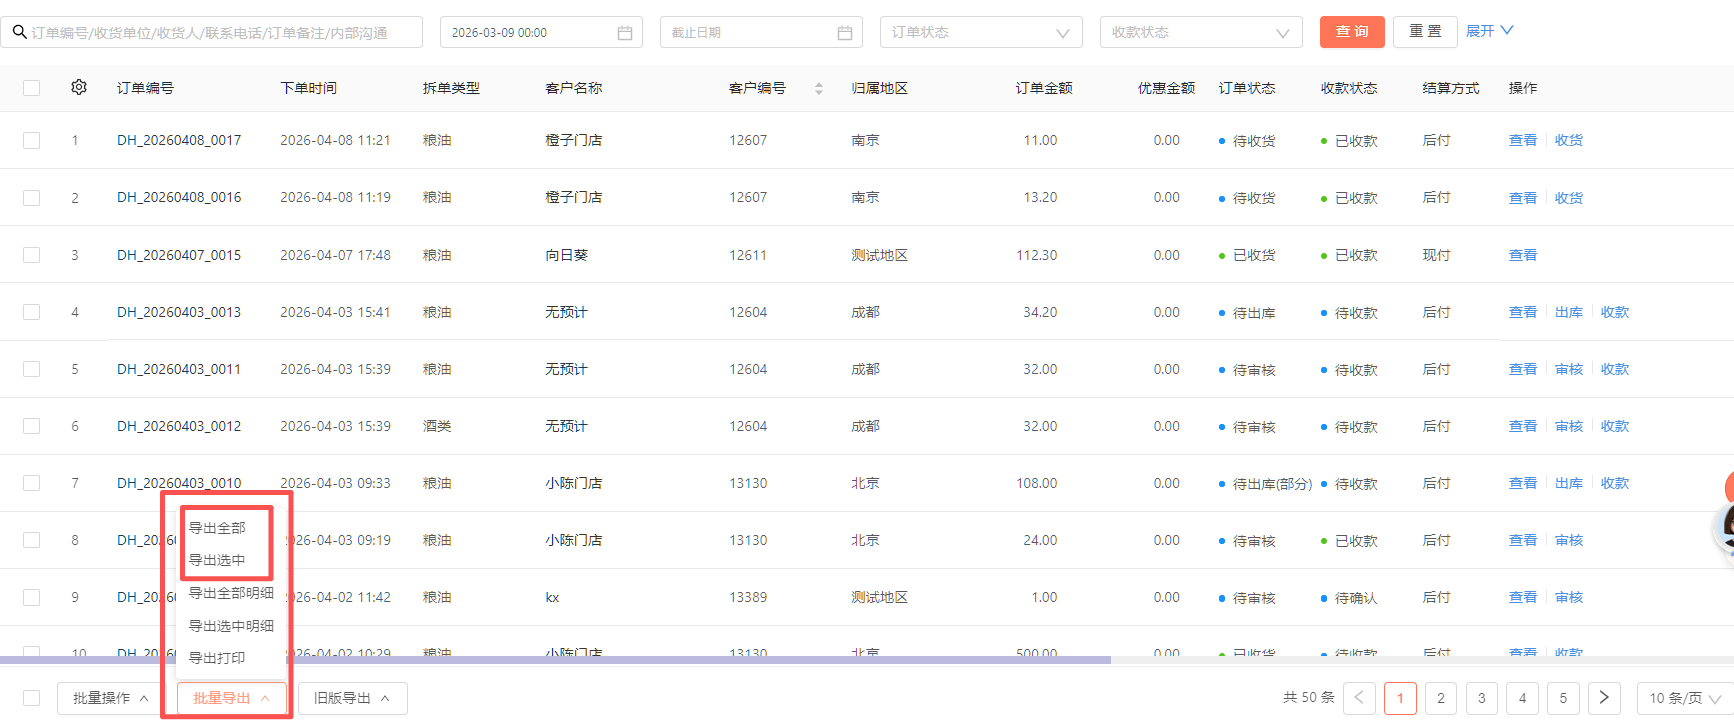Click the start date field 2026-03-09

(541, 32)
